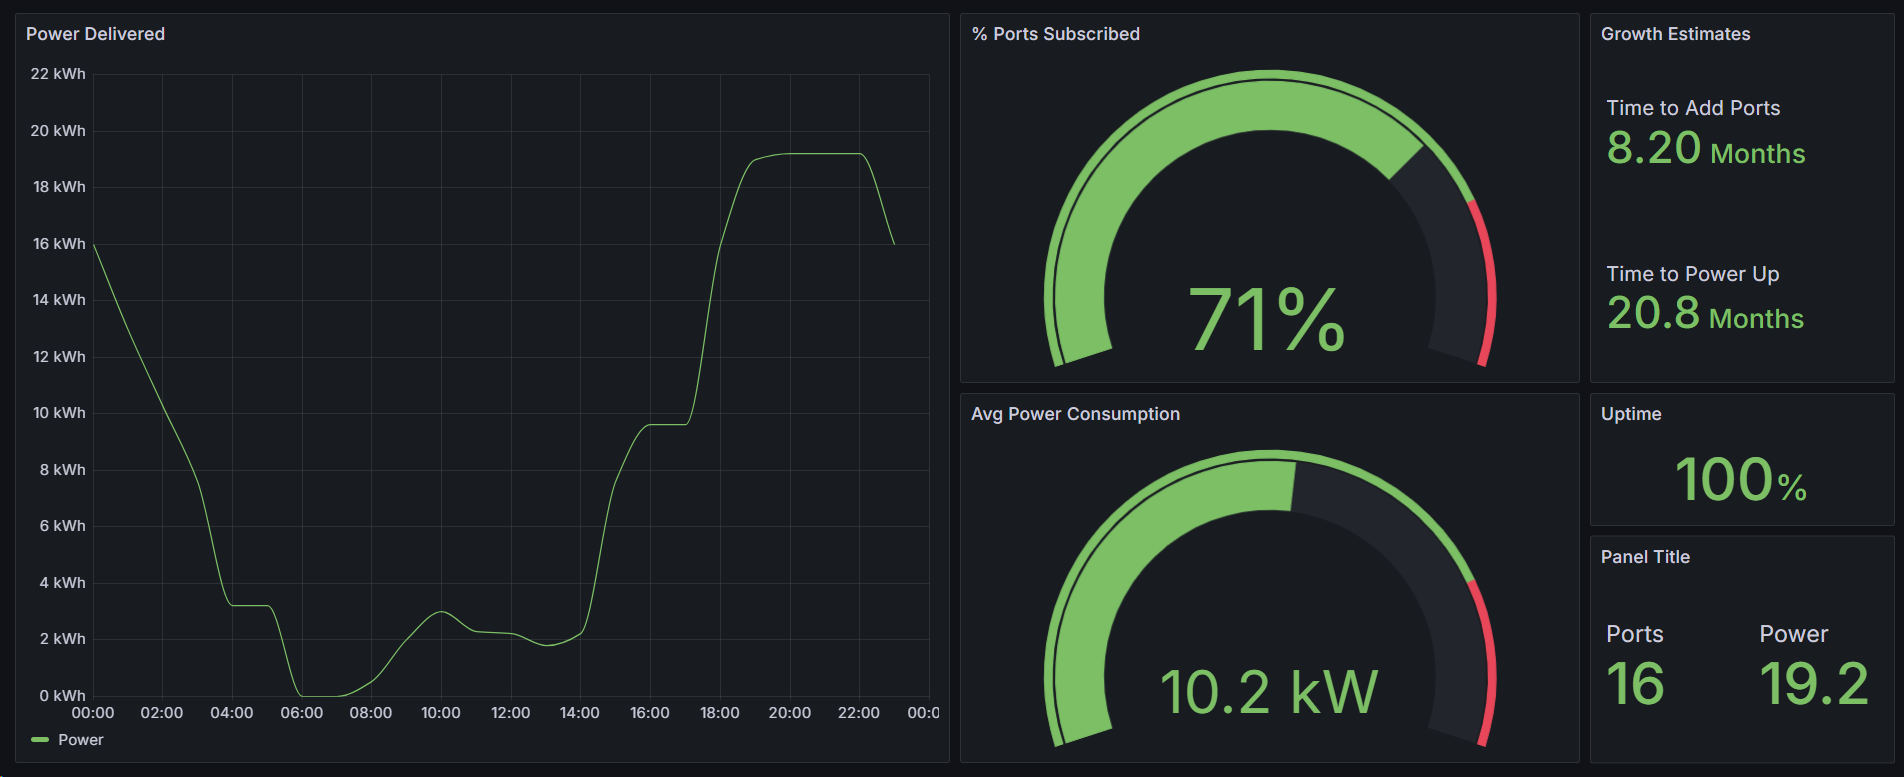Open the Avg Power Consumption panel title
Viewport: 1904px width, 777px height.
tap(1076, 414)
